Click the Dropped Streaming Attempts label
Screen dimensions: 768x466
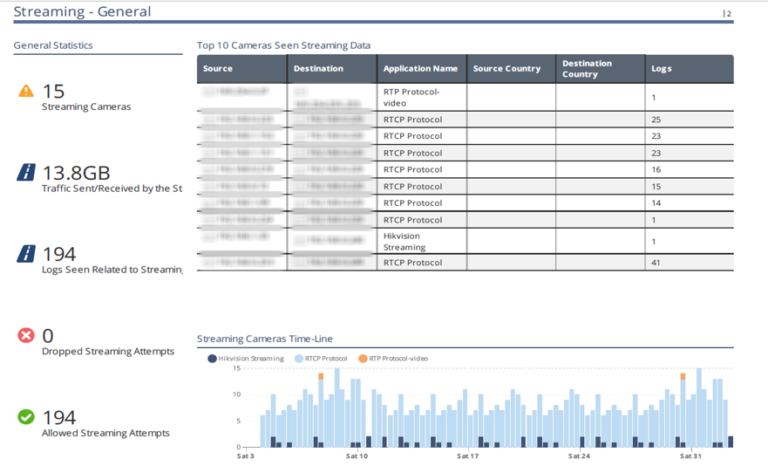pyautogui.click(x=108, y=351)
